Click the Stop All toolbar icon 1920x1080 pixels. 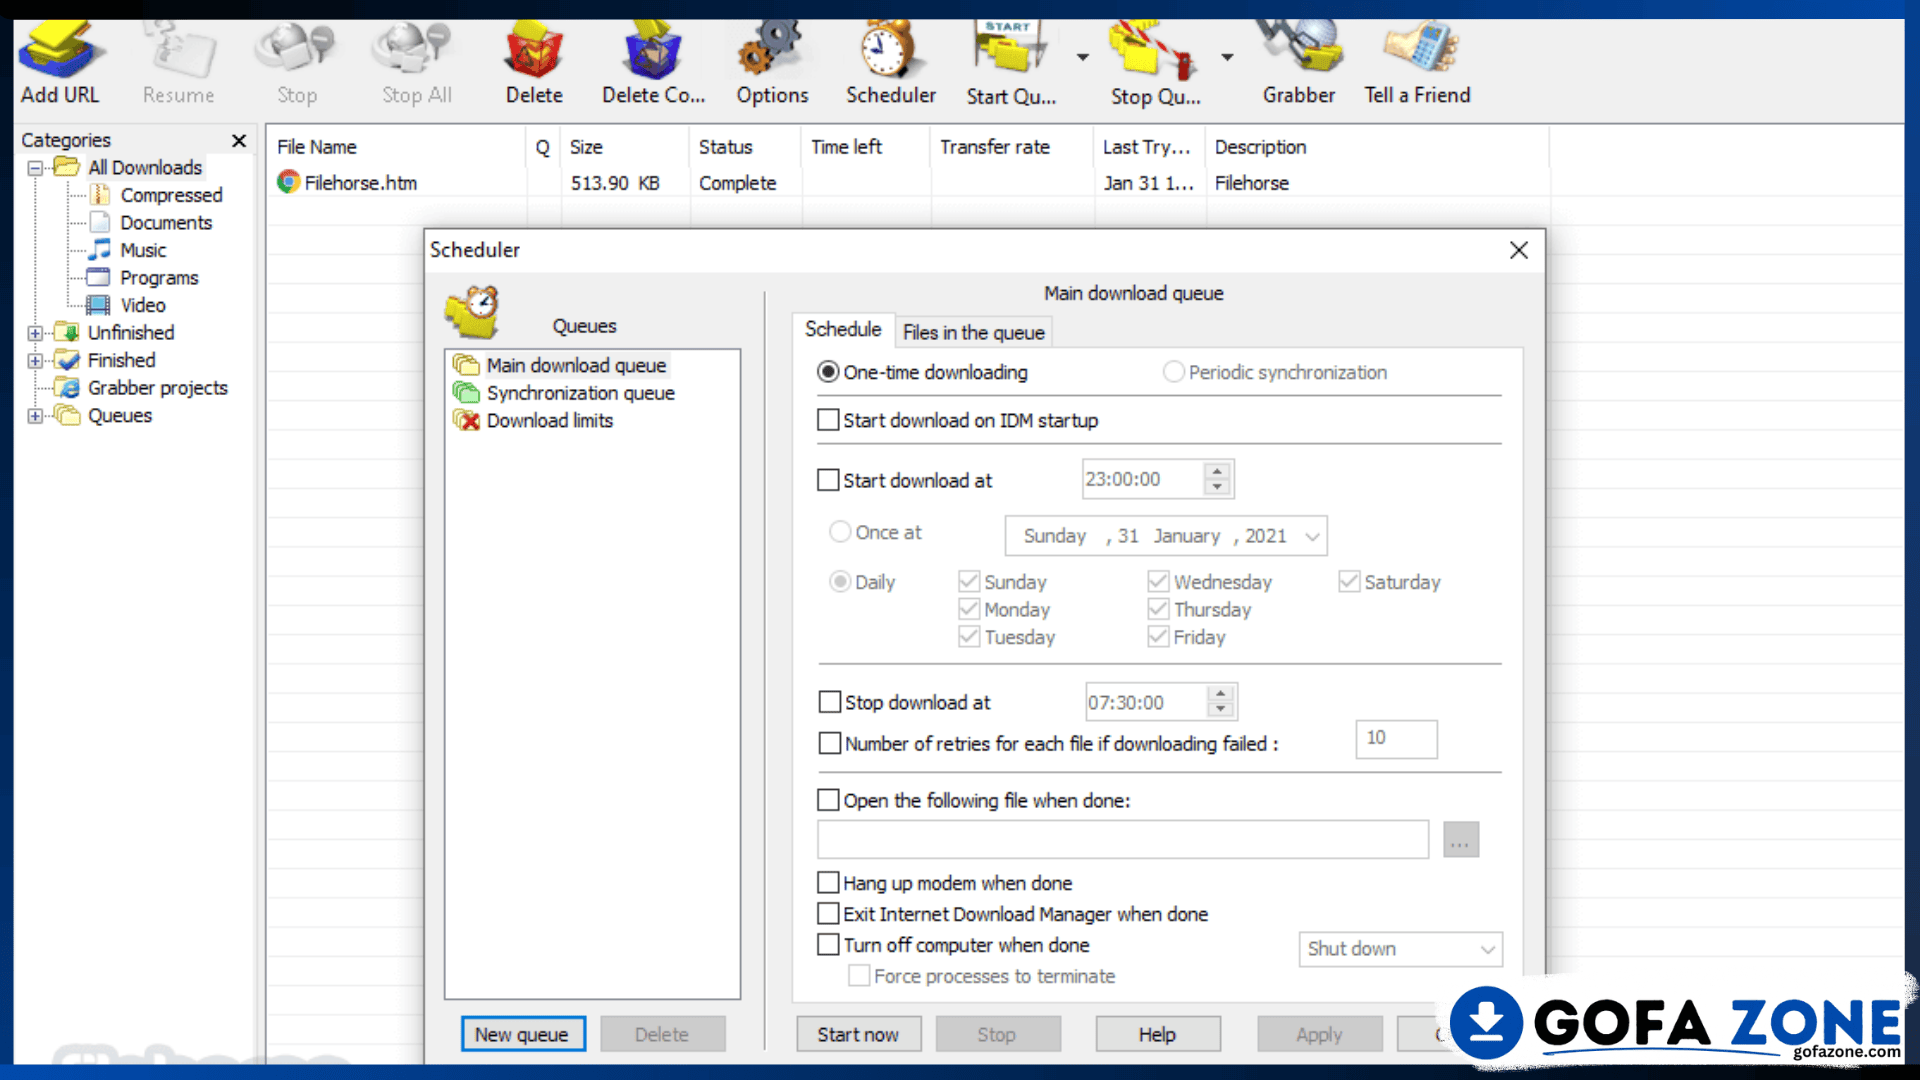pos(416,62)
